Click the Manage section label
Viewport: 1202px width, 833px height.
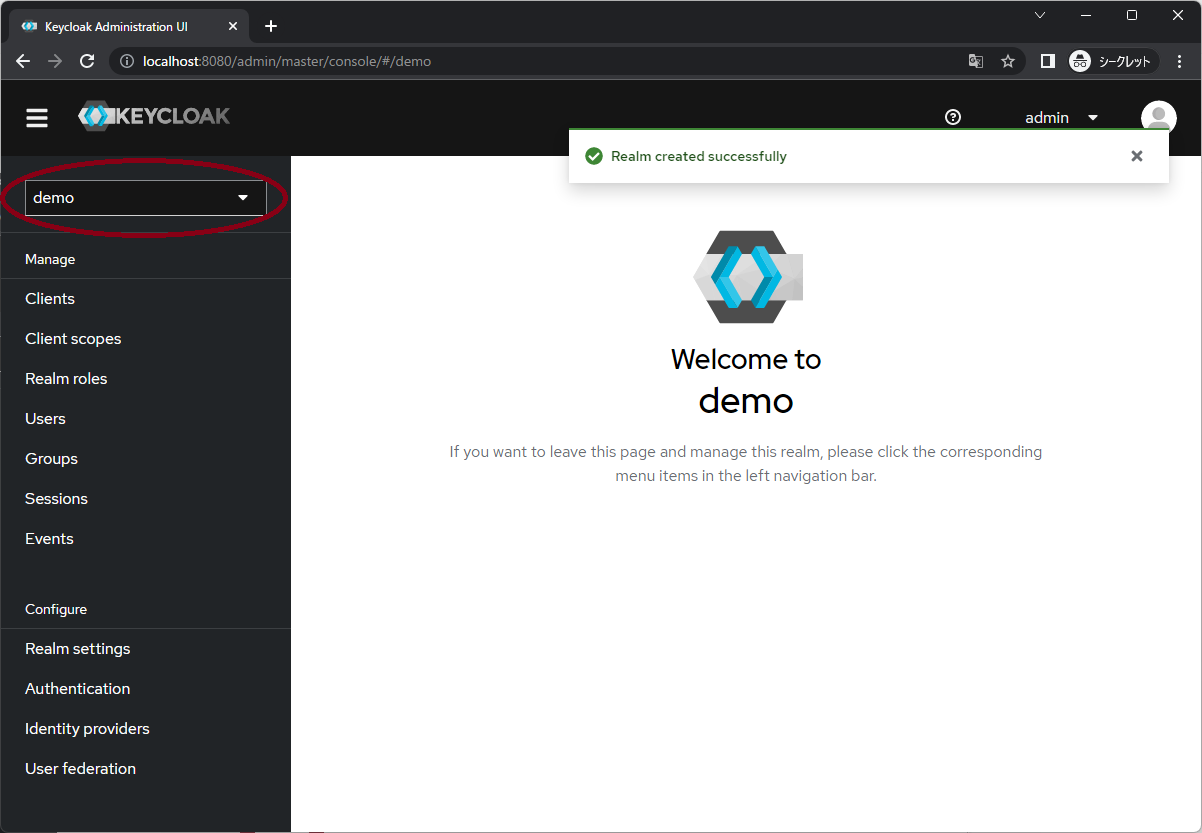(x=50, y=259)
